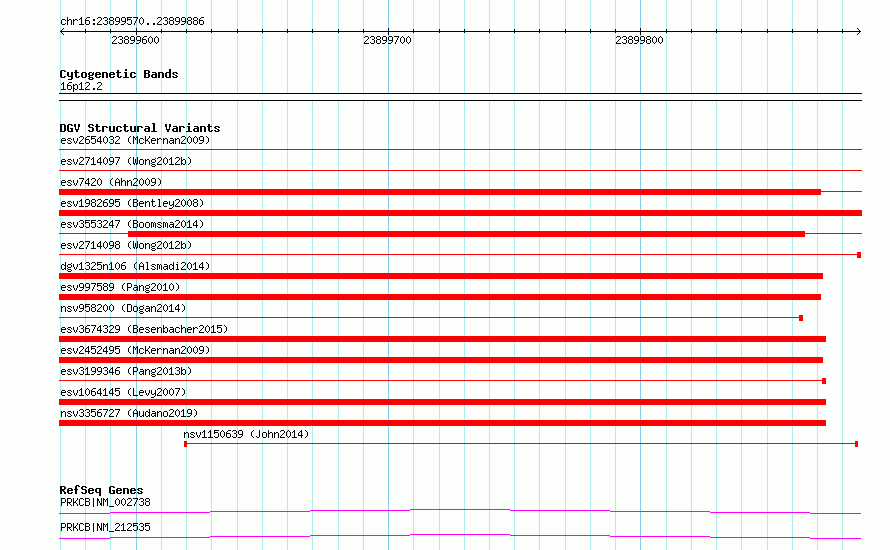Click the esv7420 thick red variant bar
This screenshot has width=890, height=550.
click(440, 192)
